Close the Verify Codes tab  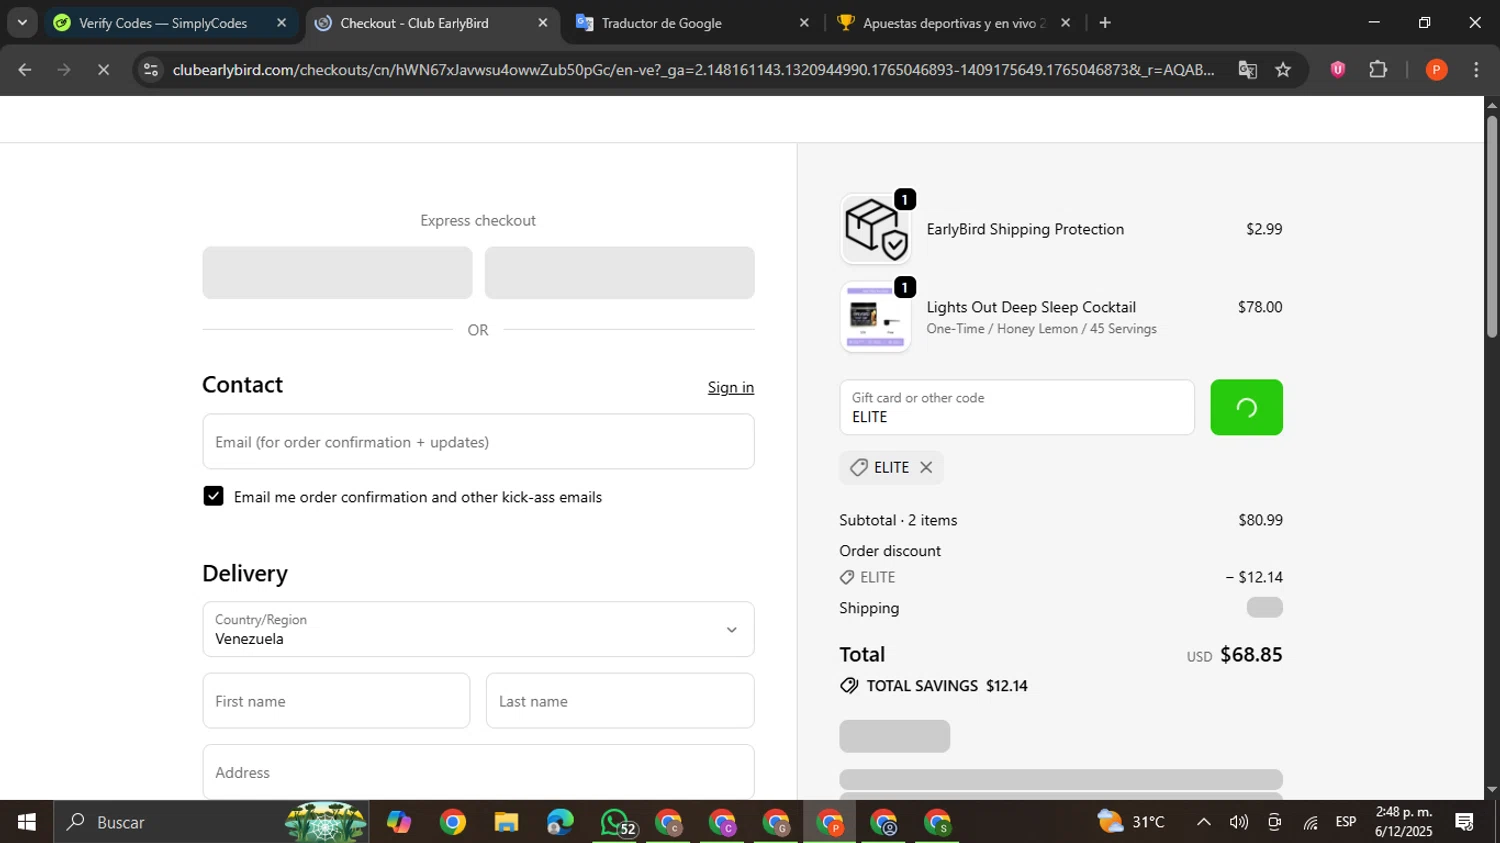(282, 23)
